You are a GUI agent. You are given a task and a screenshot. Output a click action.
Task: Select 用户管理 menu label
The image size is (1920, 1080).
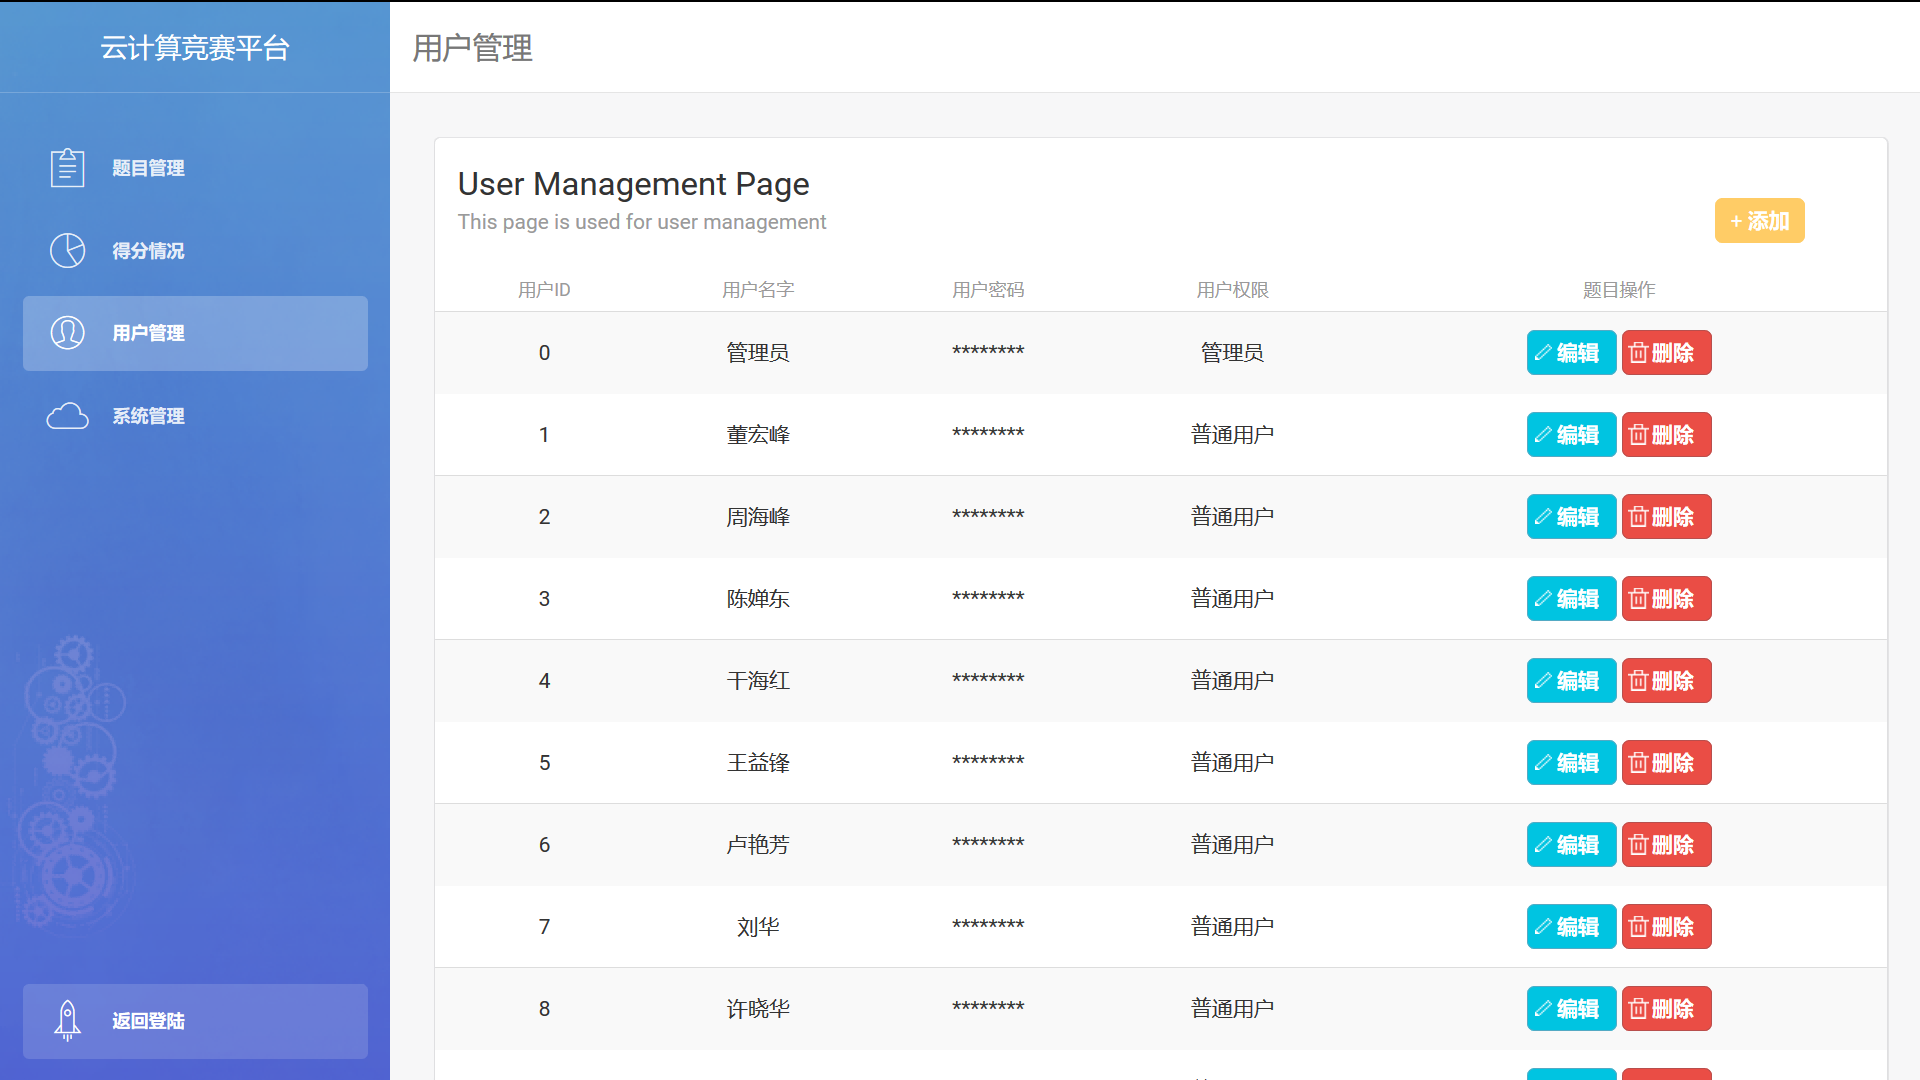(x=148, y=333)
